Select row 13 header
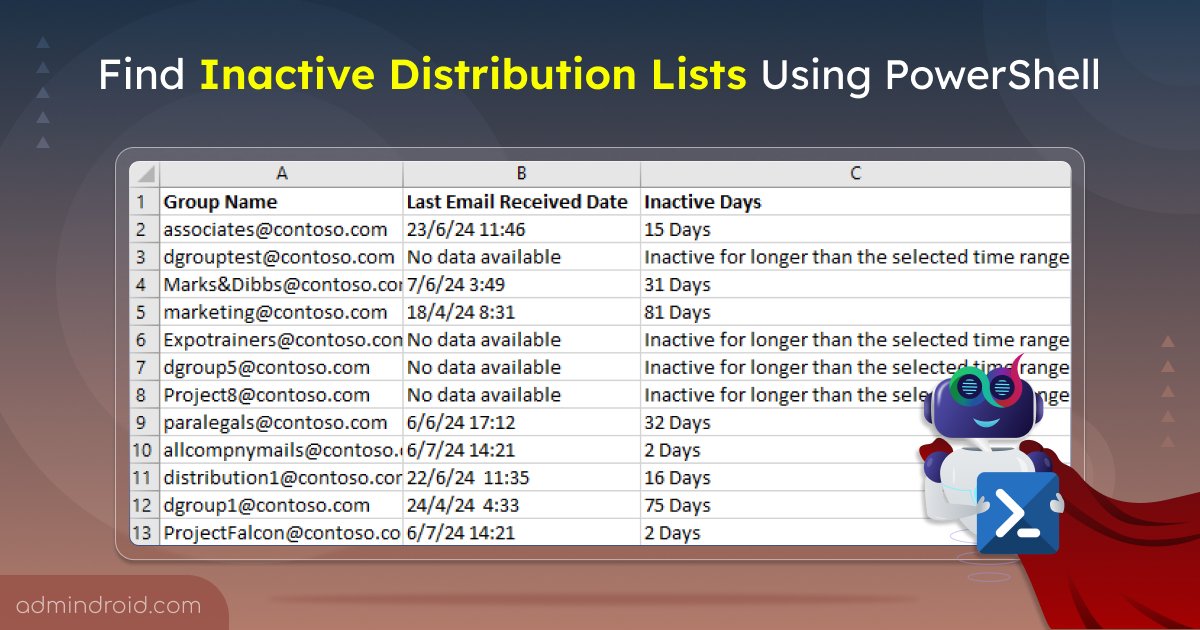The image size is (1200, 630). coord(144,532)
